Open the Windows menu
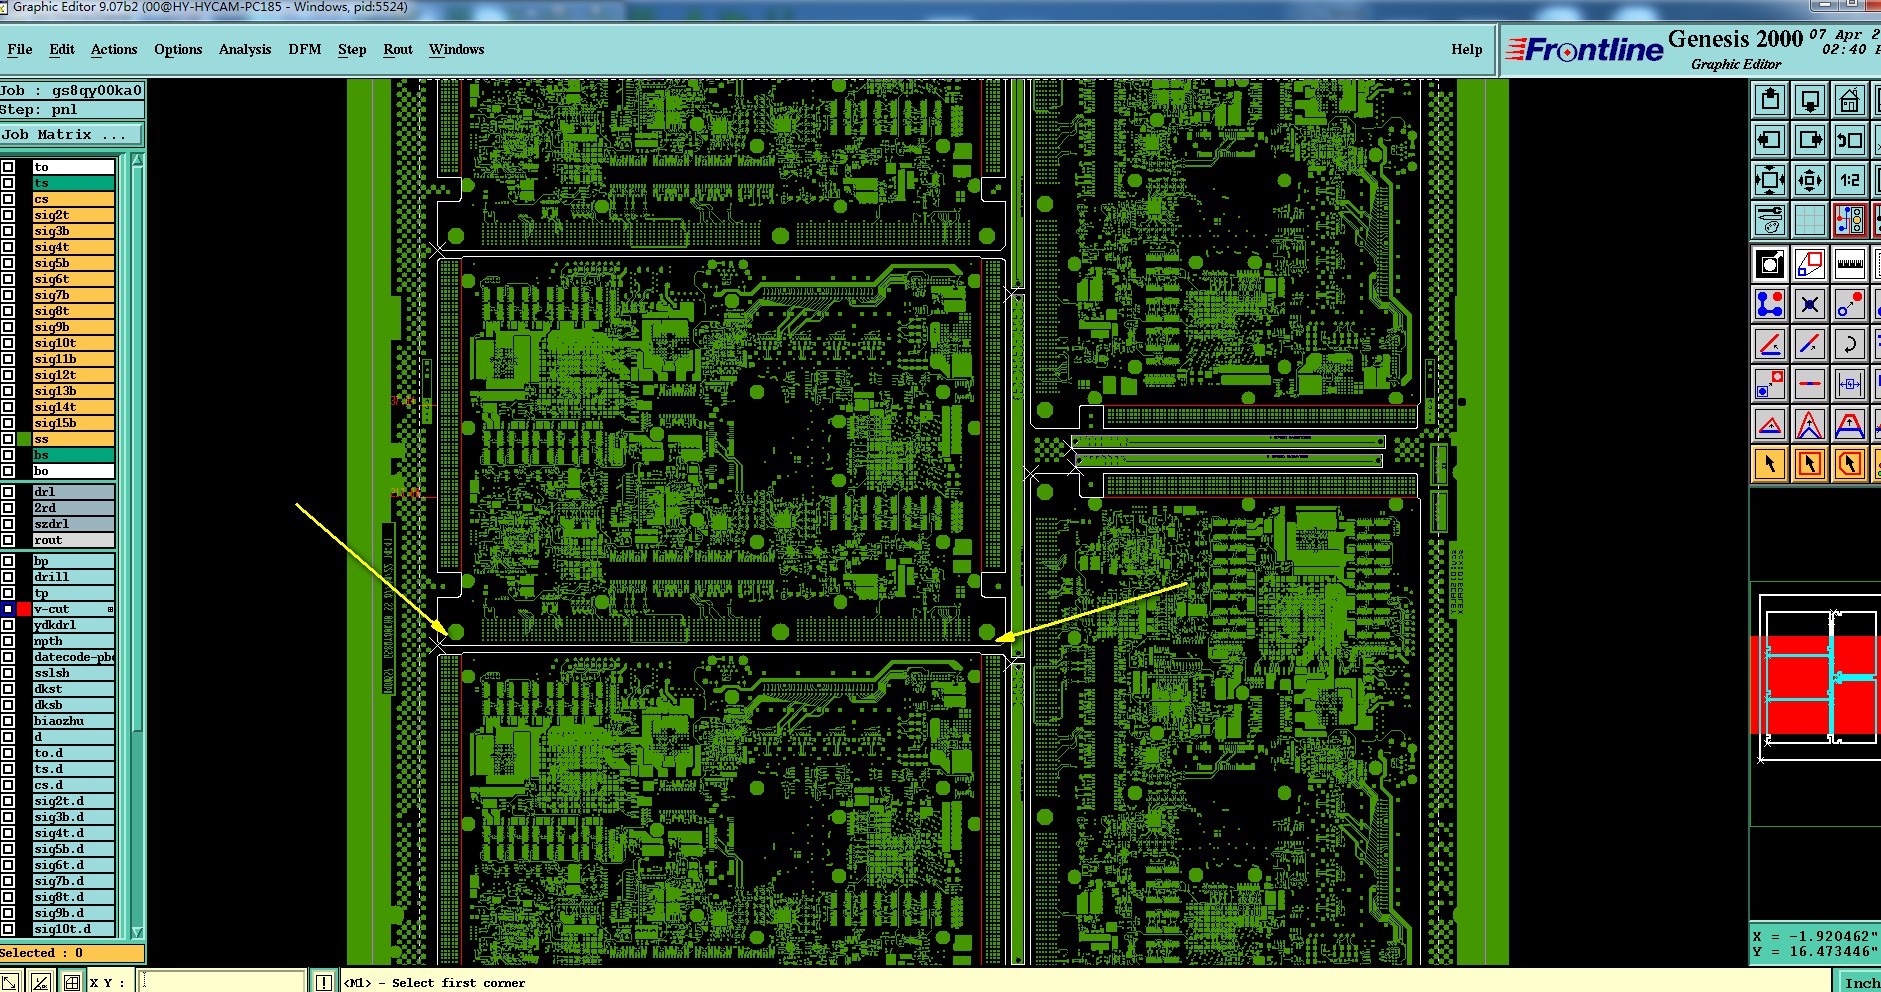The height and width of the screenshot is (992, 1881). tap(456, 49)
